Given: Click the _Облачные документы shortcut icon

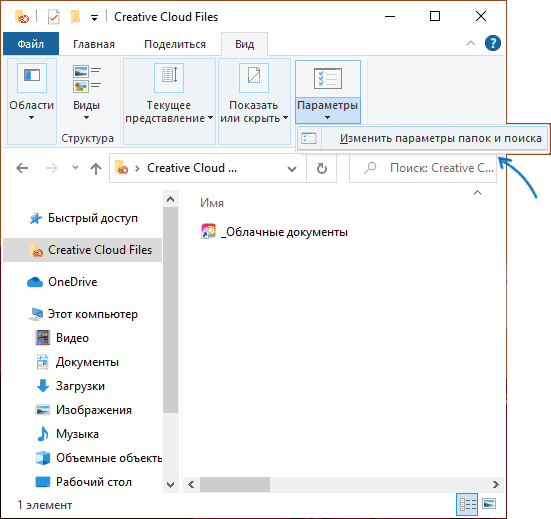Looking at the screenshot, I should click(x=208, y=232).
